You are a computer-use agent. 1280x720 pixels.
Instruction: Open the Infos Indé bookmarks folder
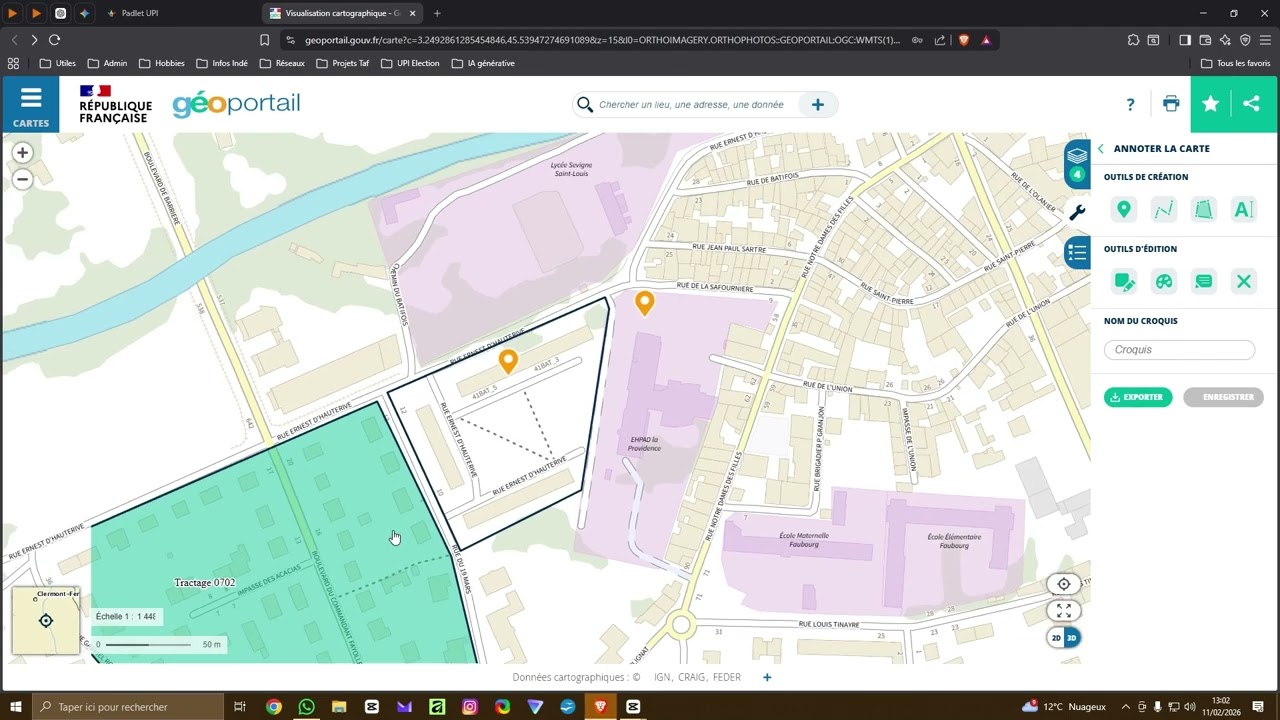tap(221, 63)
